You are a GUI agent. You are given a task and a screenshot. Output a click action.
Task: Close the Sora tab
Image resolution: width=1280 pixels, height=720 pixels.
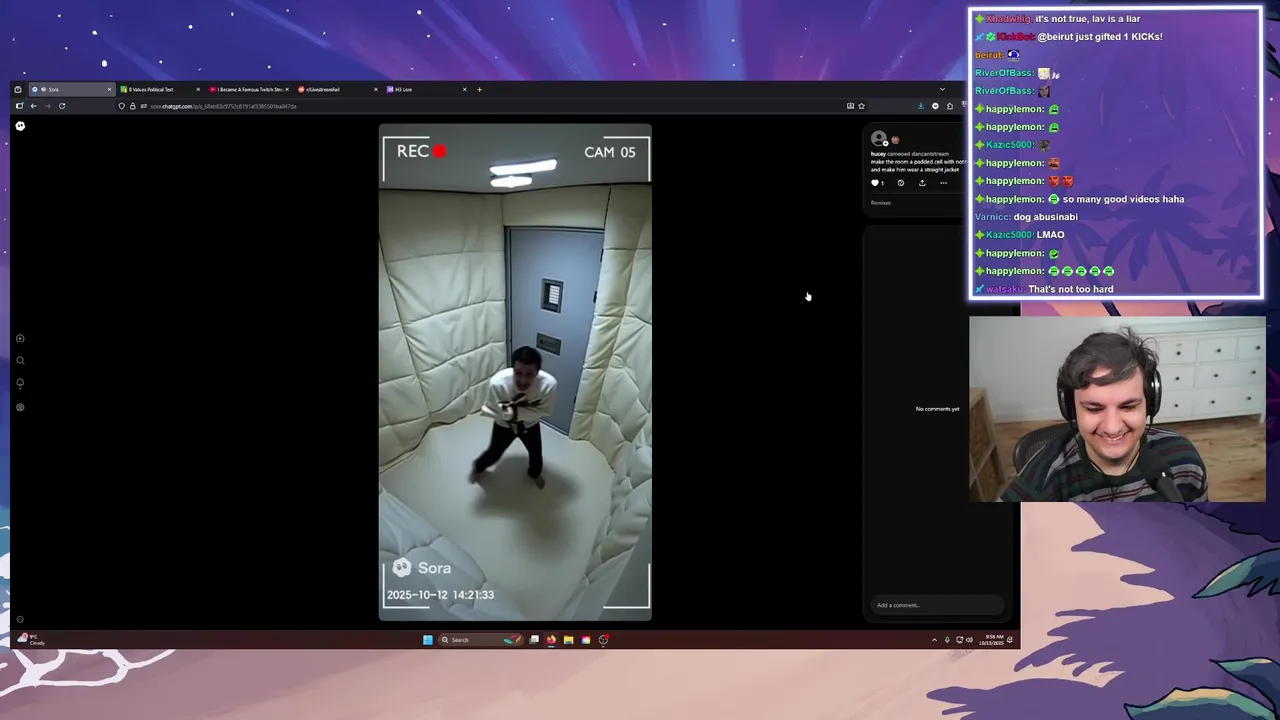pyautogui.click(x=109, y=89)
